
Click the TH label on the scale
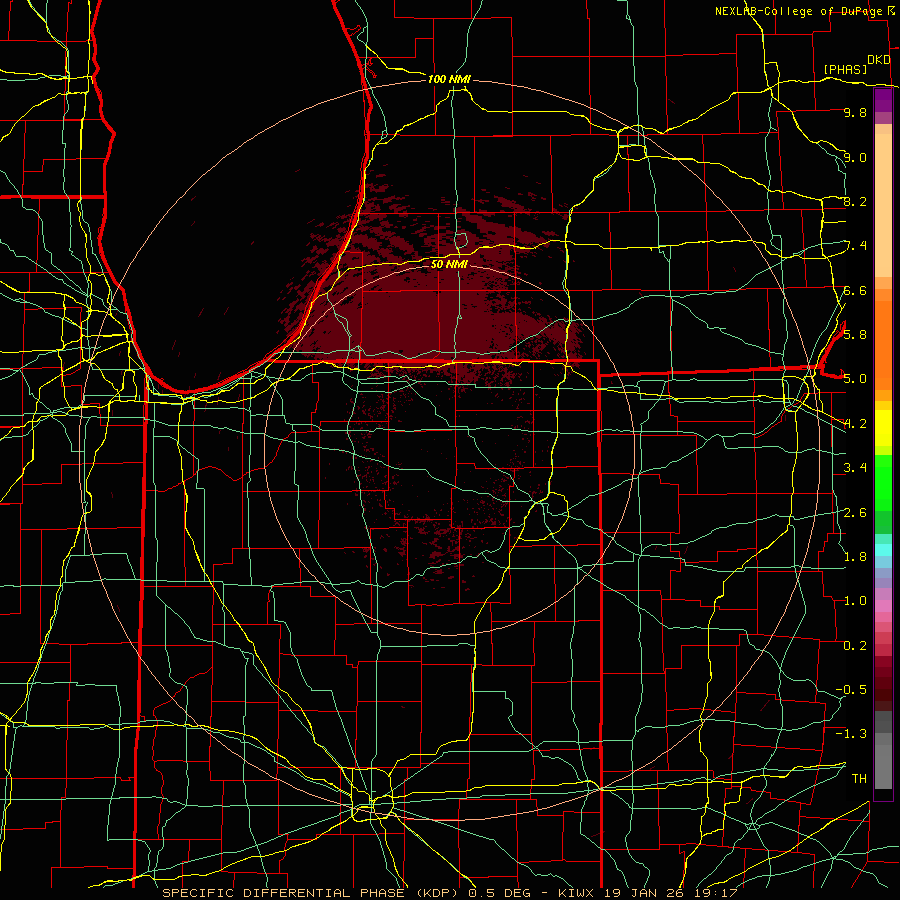coord(859,778)
